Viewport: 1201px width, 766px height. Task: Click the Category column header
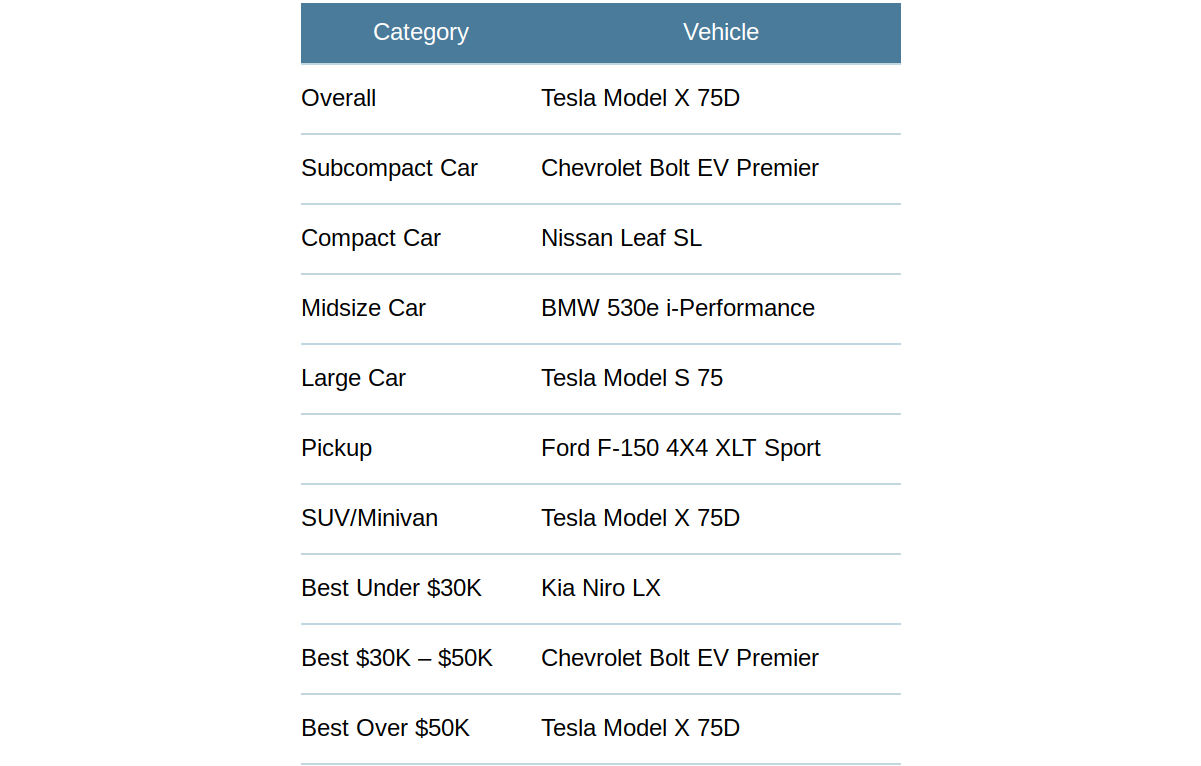(x=421, y=32)
